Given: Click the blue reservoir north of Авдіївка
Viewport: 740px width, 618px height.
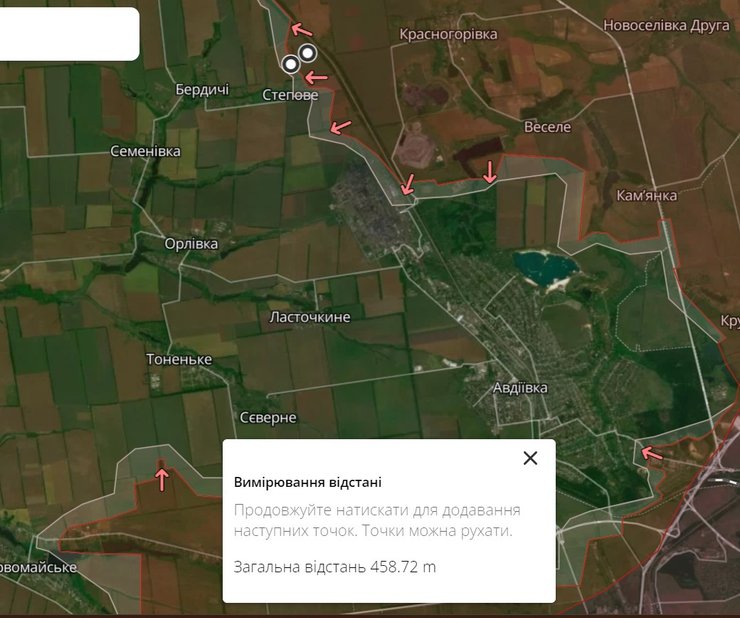Looking at the screenshot, I should [546, 268].
